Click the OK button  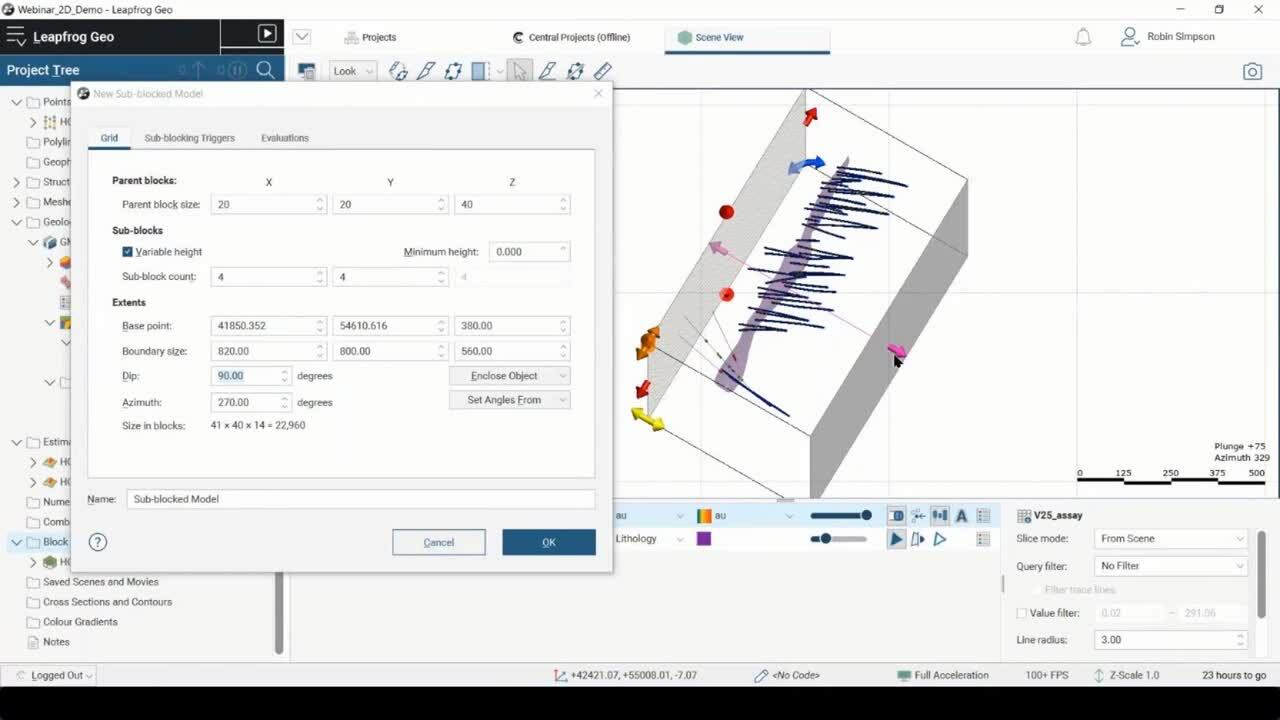point(549,542)
